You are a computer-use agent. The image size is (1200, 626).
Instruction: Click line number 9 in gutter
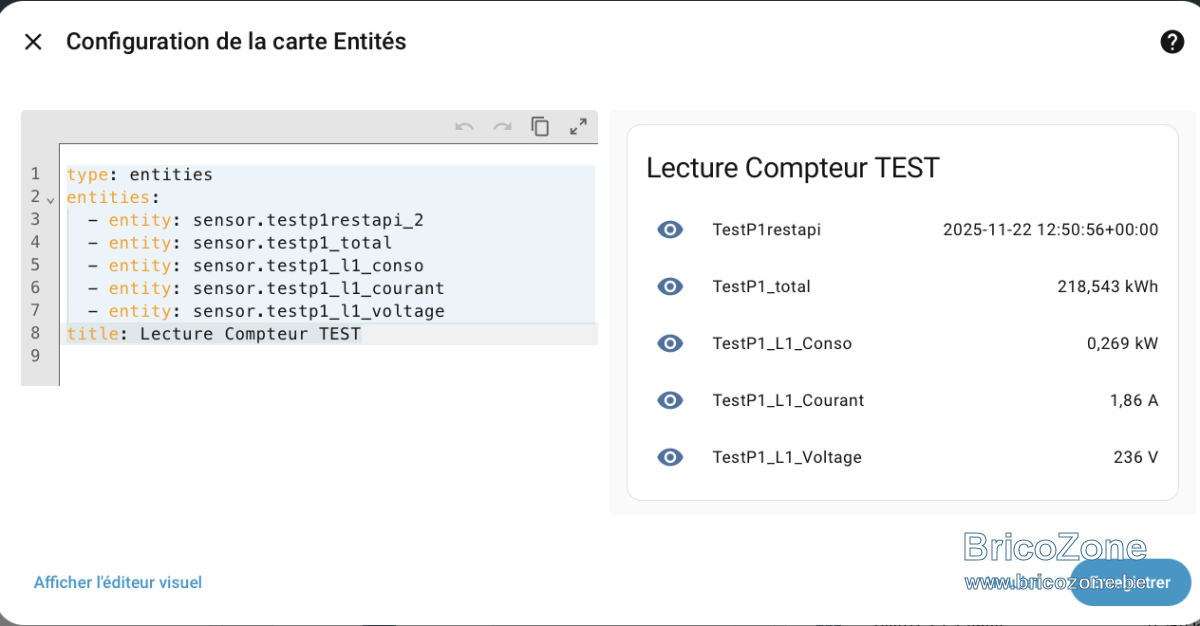pyautogui.click(x=35, y=357)
